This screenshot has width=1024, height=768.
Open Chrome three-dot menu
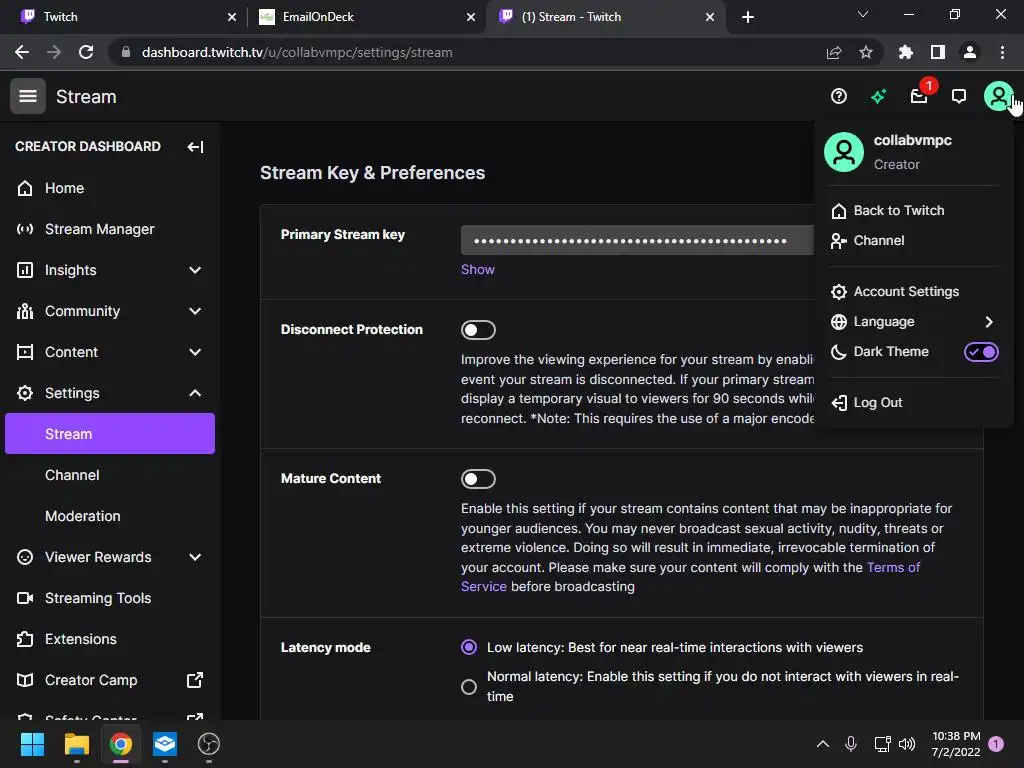tap(1002, 52)
